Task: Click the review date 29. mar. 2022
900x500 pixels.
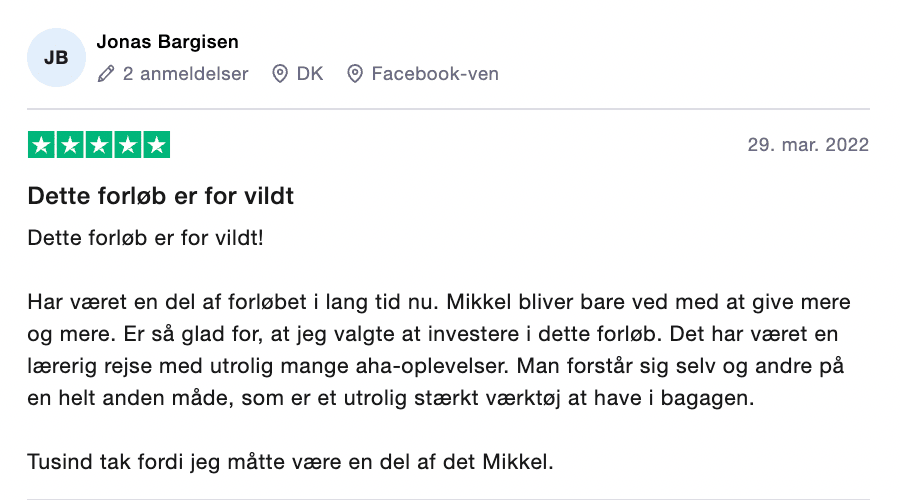Action: click(x=808, y=145)
